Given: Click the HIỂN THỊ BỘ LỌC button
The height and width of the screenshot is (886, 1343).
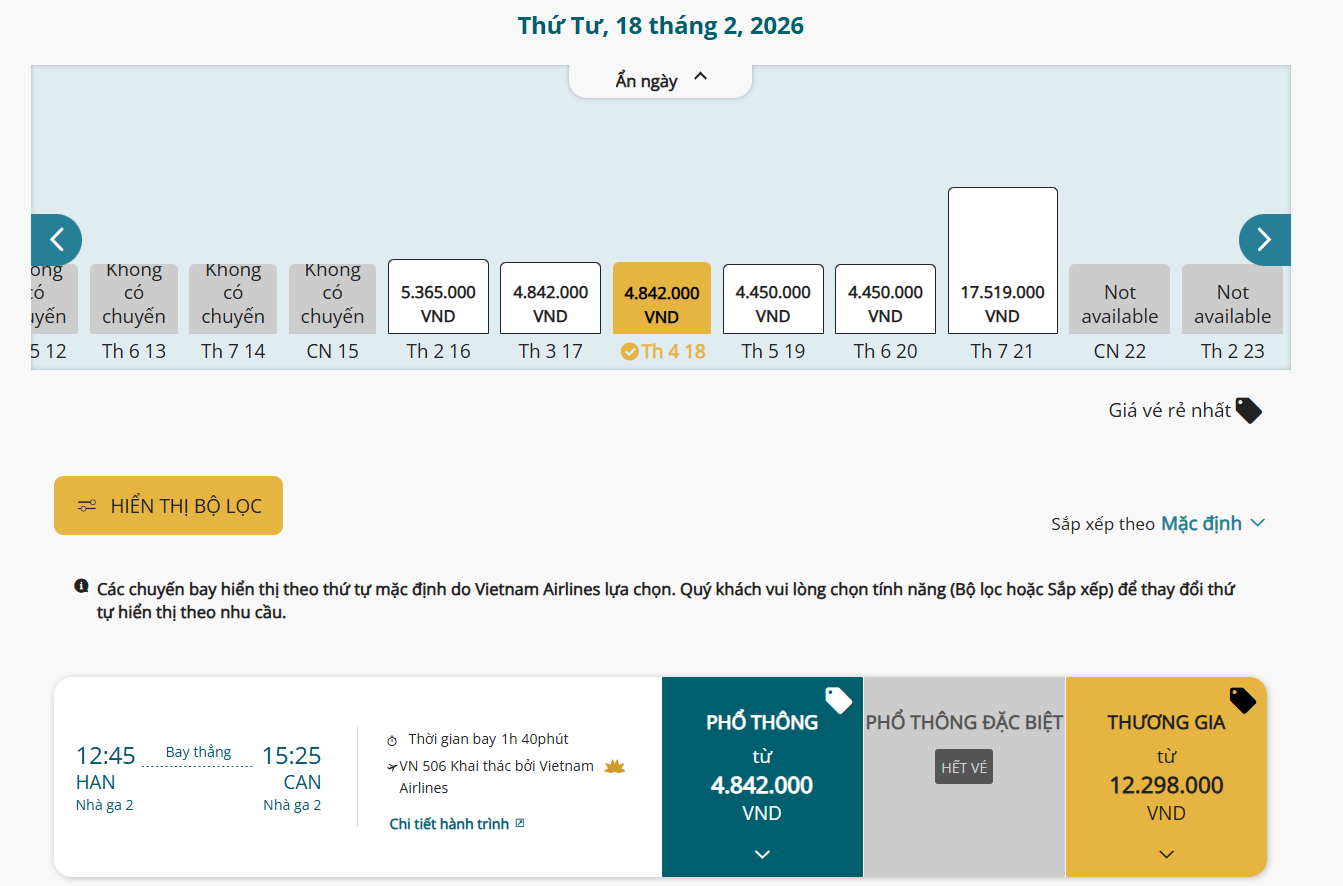Looking at the screenshot, I should point(168,506).
